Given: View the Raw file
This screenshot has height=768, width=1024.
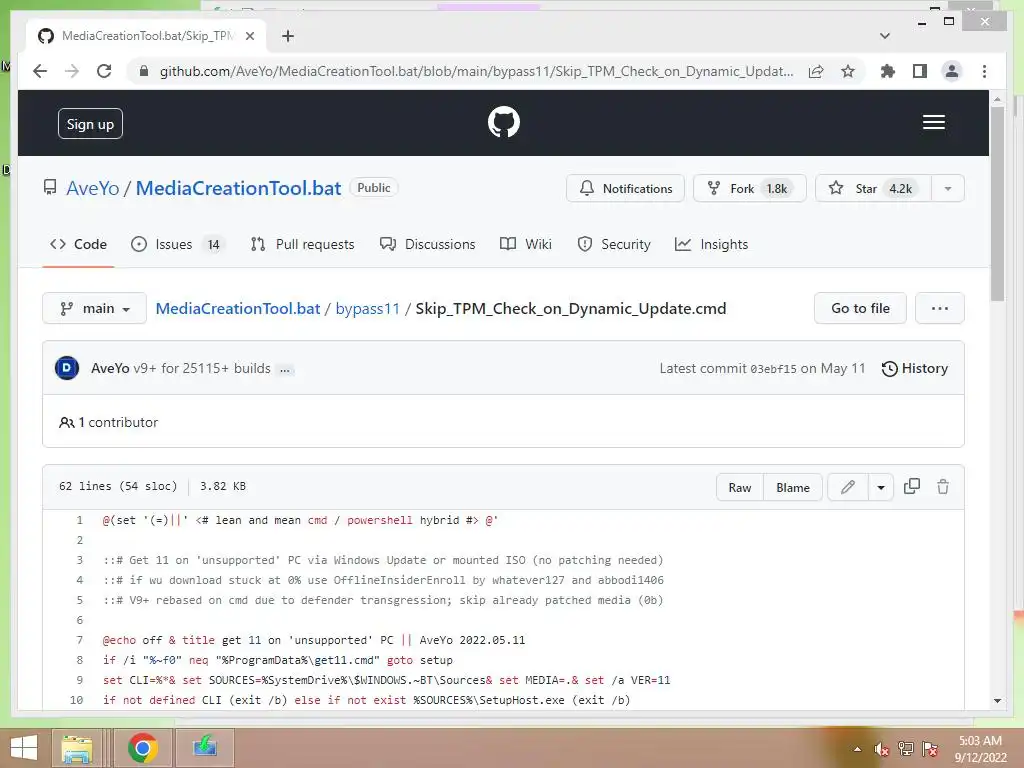Looking at the screenshot, I should click(x=739, y=487).
